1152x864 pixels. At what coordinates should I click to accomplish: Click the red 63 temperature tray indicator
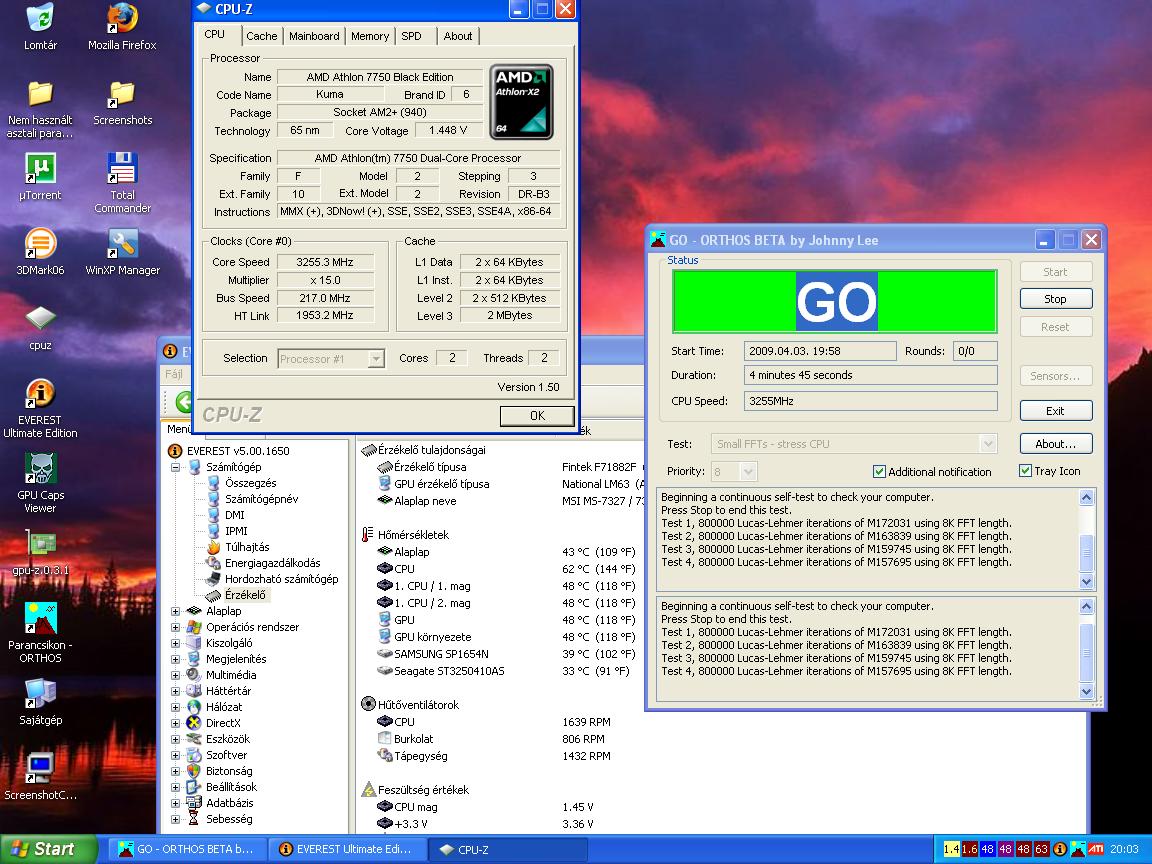1042,849
